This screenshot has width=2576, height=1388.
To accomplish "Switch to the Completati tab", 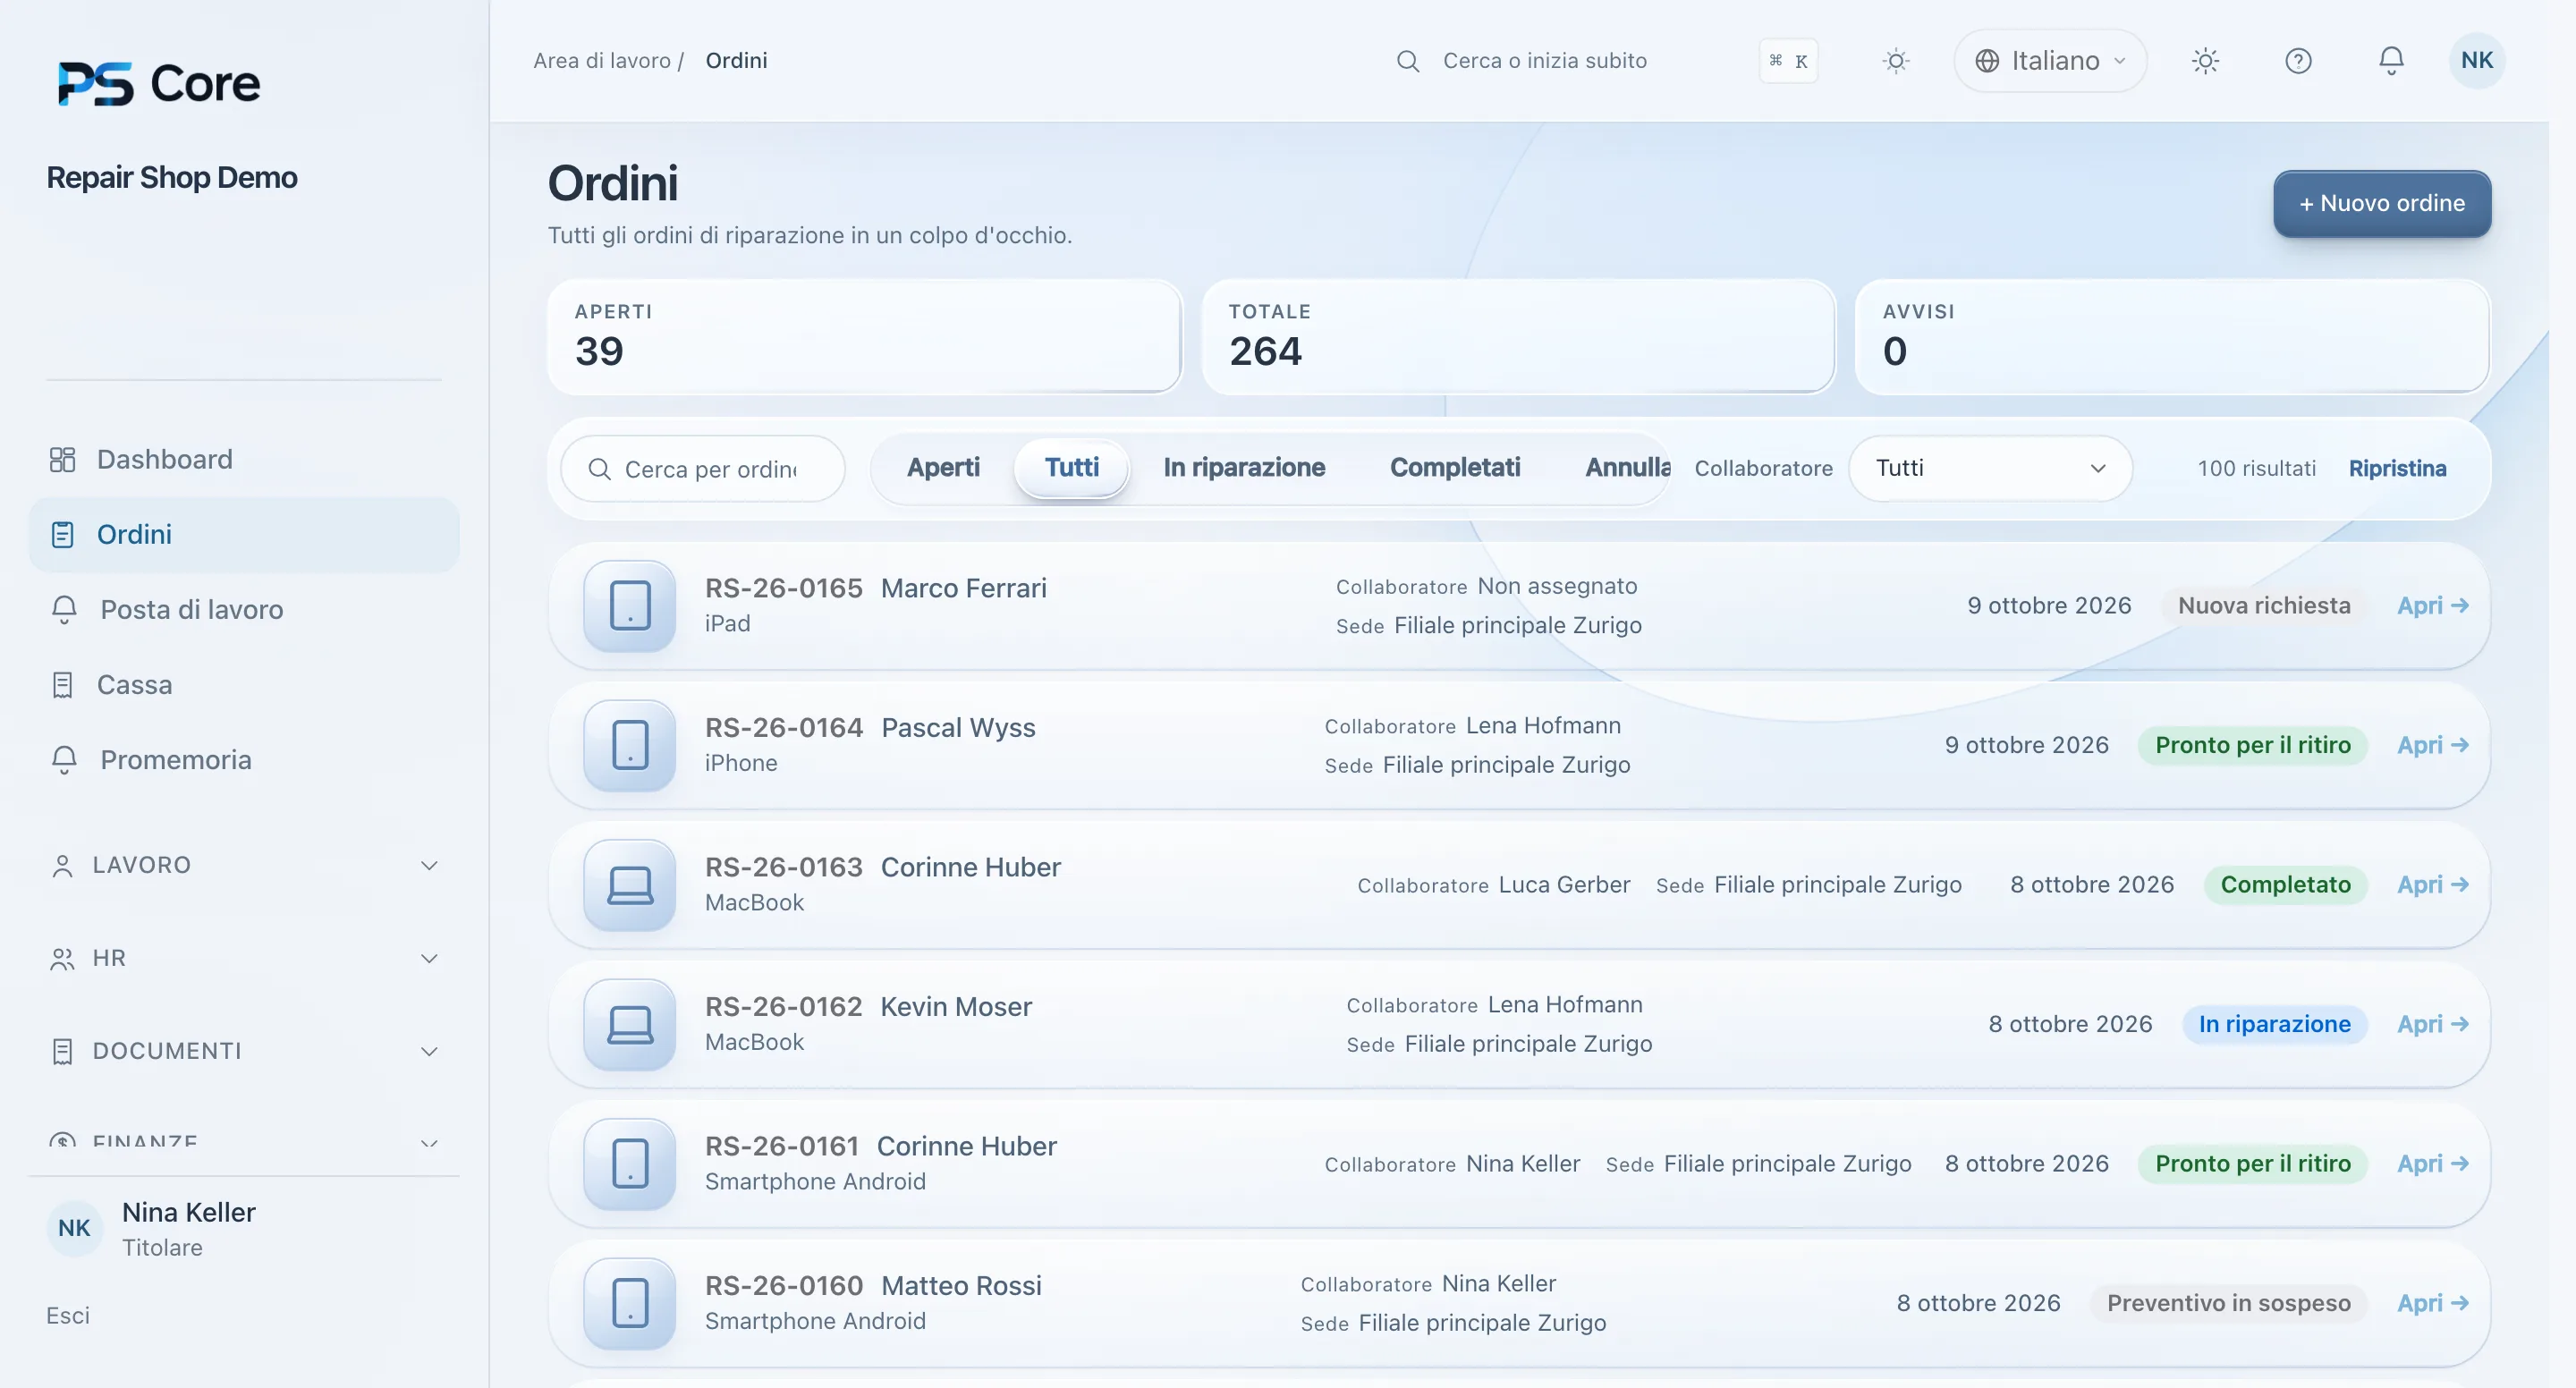I will point(1455,467).
